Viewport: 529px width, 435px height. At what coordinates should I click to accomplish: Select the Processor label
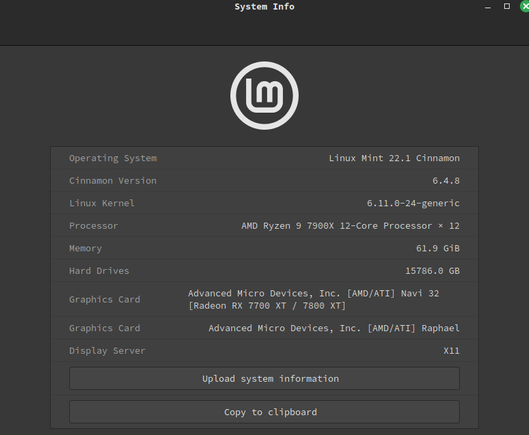[x=93, y=226]
